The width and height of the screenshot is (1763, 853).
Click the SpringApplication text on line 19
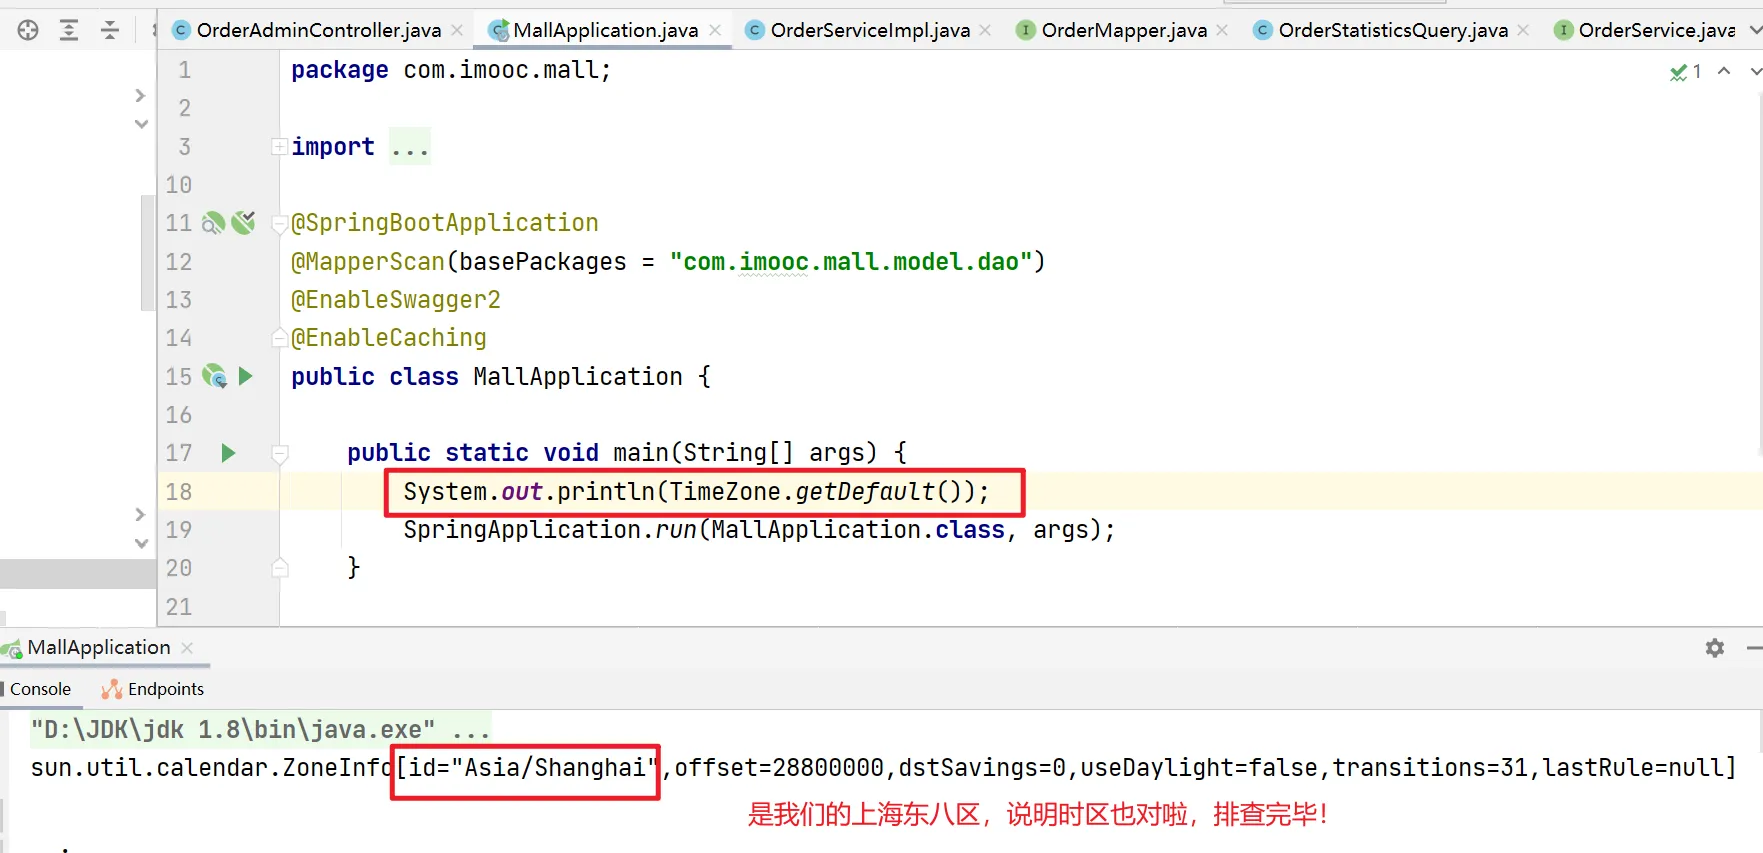[x=522, y=530]
